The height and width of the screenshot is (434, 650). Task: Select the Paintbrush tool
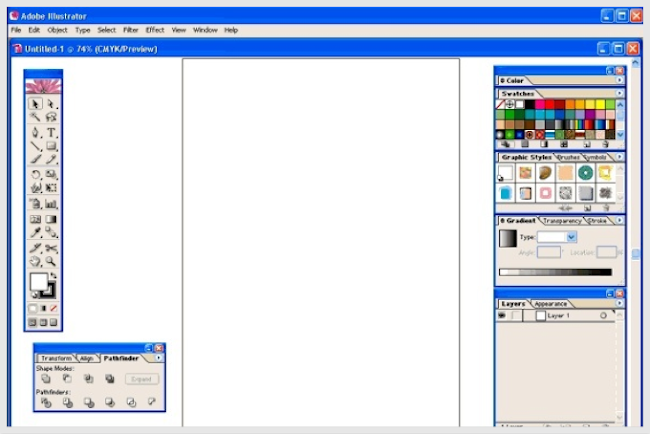coord(35,159)
